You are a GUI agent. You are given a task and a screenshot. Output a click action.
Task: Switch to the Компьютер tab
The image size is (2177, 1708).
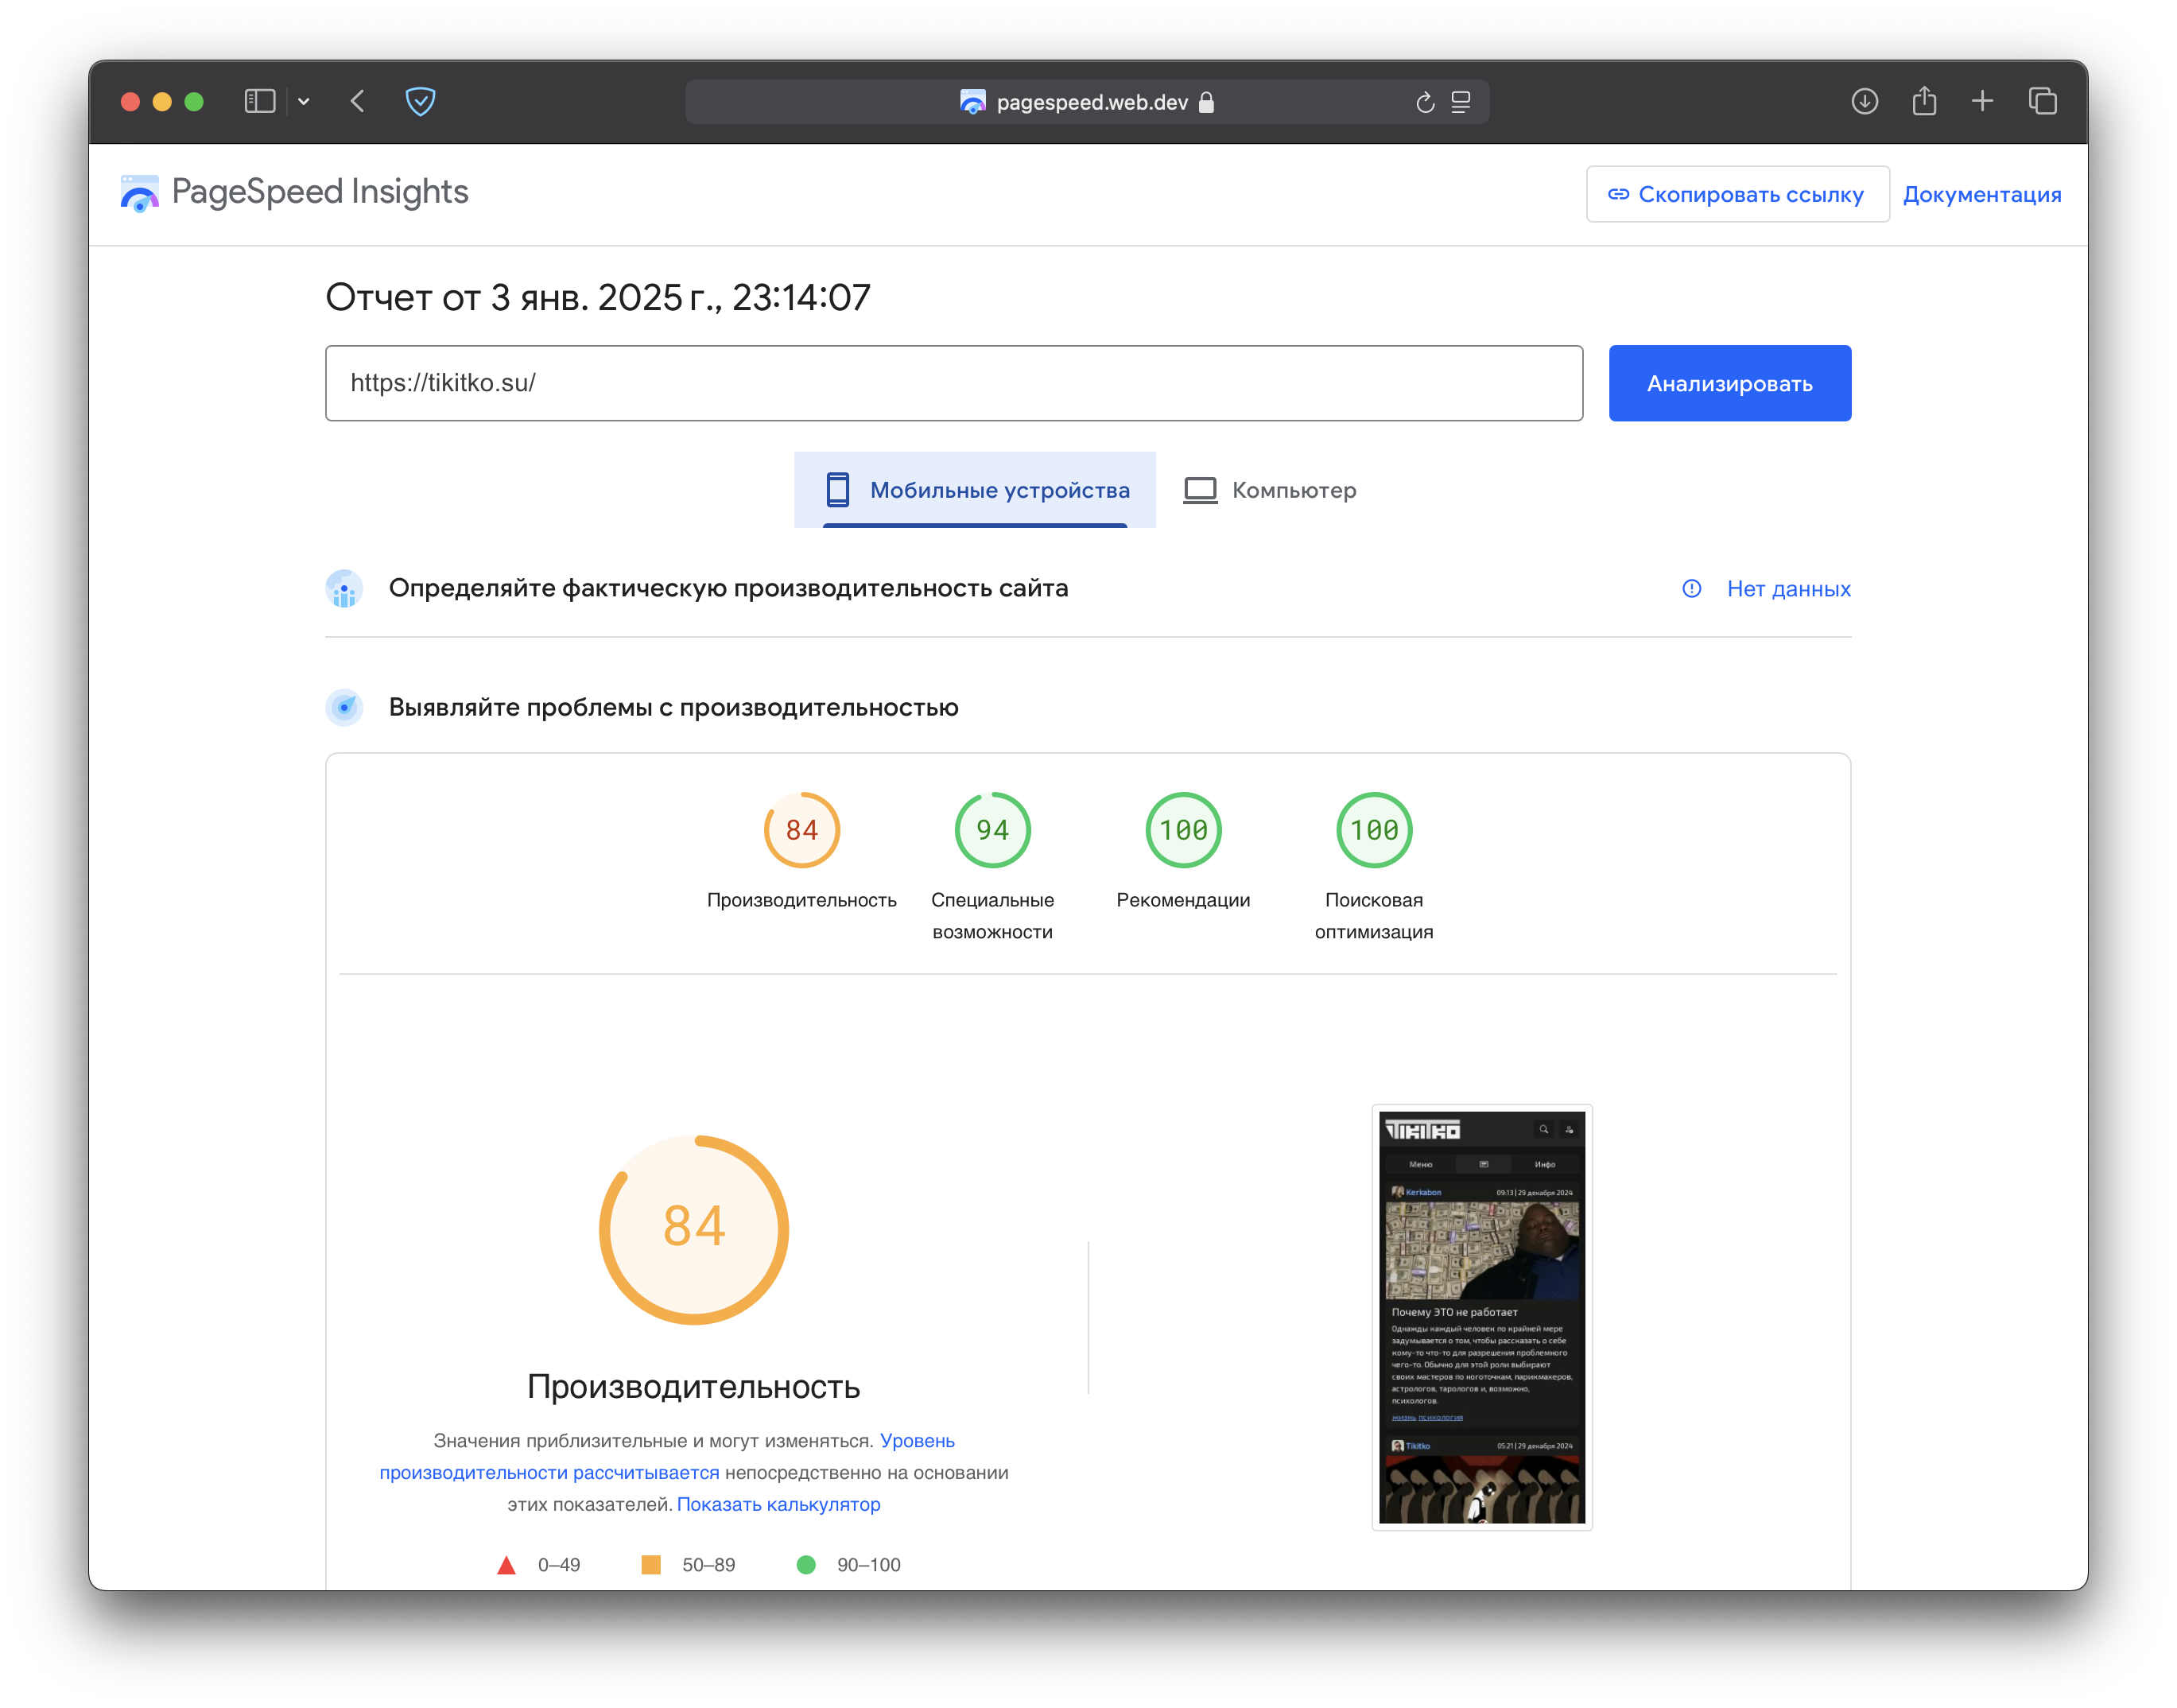1270,490
